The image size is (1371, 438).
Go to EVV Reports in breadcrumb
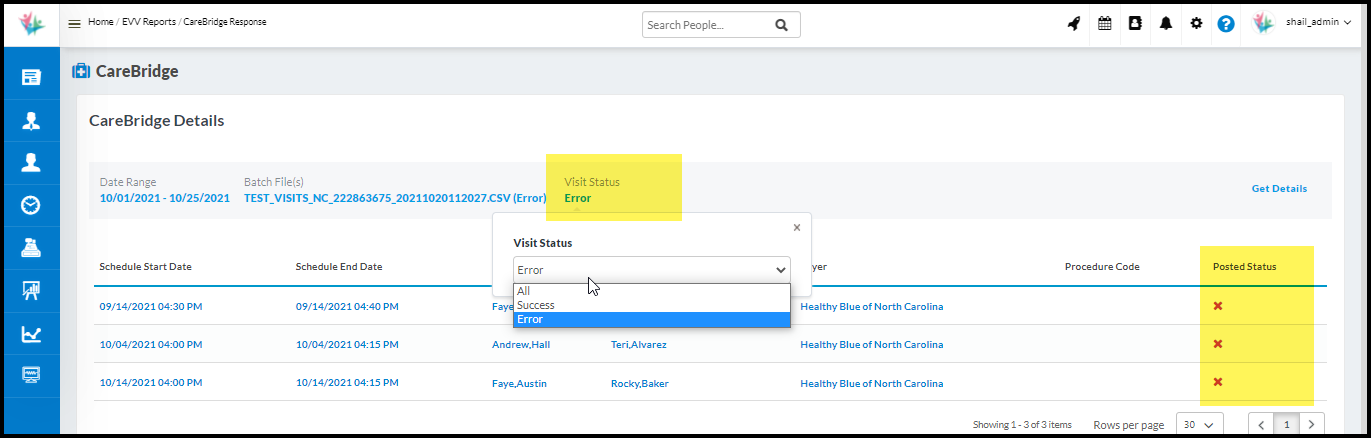tap(149, 22)
